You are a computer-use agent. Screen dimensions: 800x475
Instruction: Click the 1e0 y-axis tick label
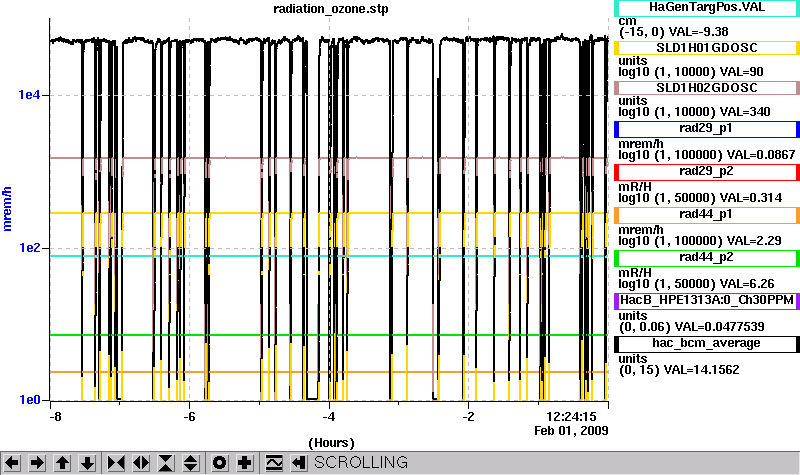tap(29, 399)
